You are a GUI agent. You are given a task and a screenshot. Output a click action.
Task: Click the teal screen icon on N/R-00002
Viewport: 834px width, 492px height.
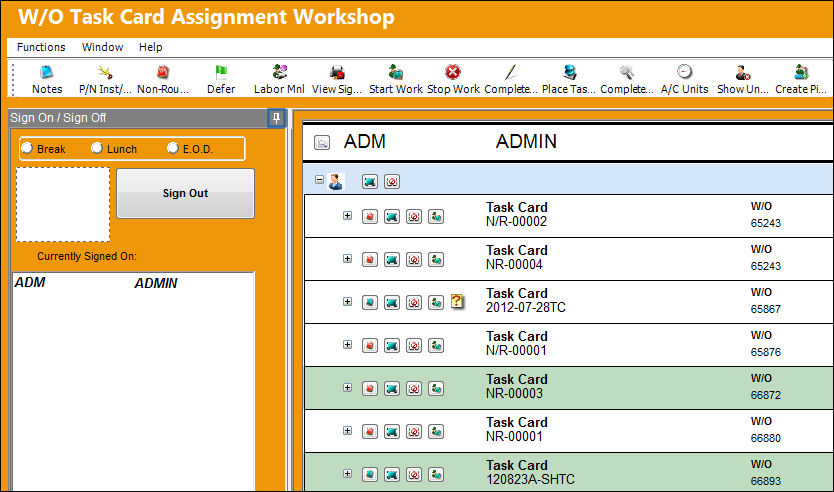coord(392,216)
